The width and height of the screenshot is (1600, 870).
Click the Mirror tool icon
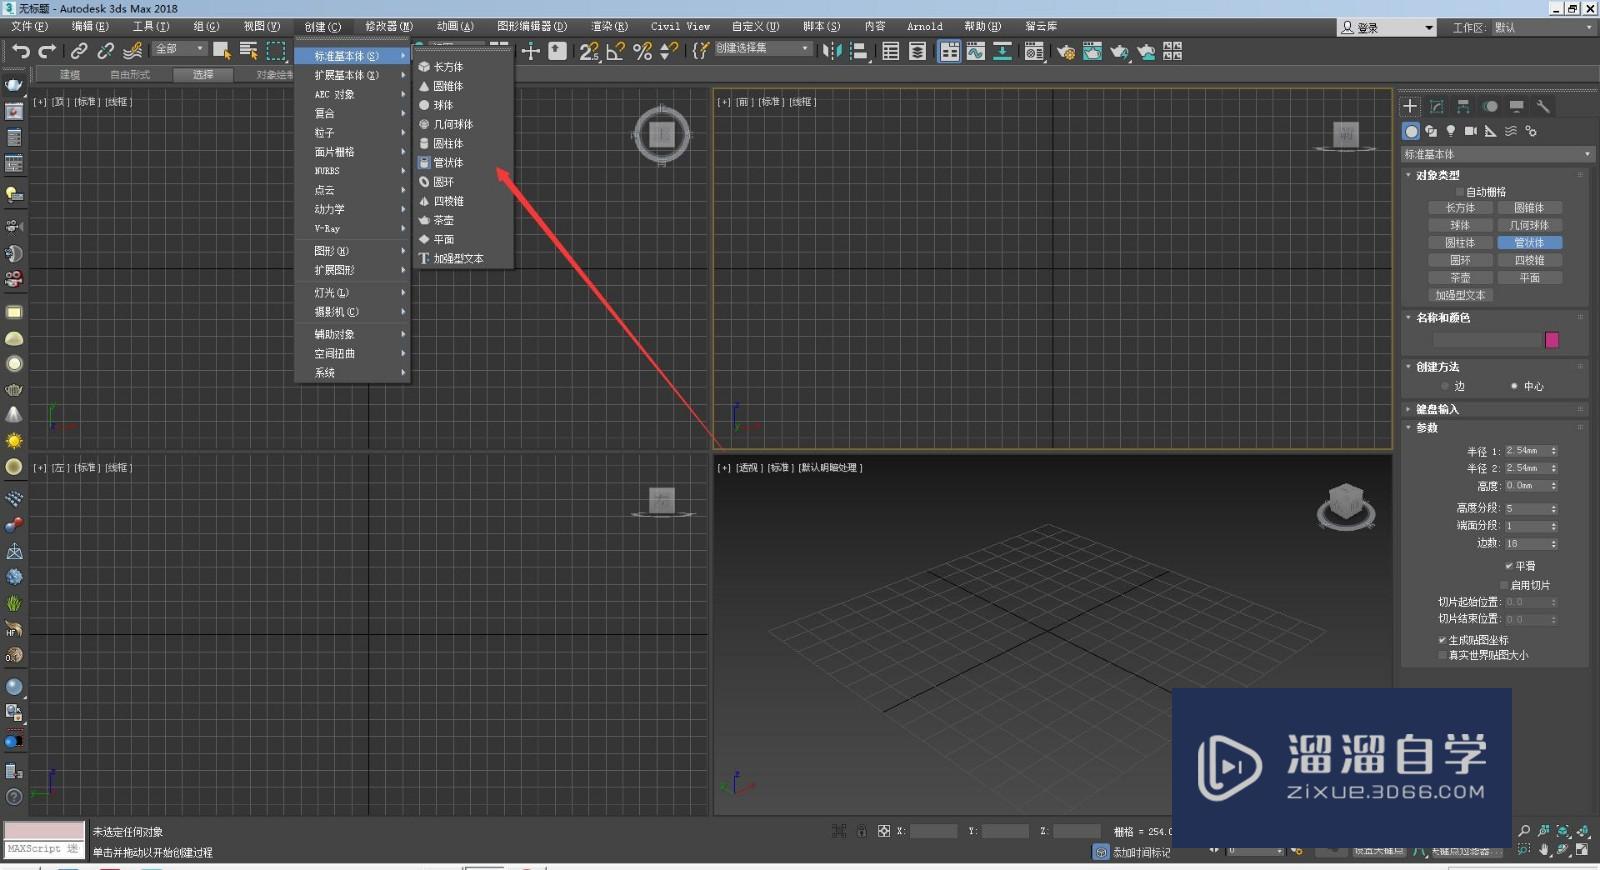coord(832,51)
